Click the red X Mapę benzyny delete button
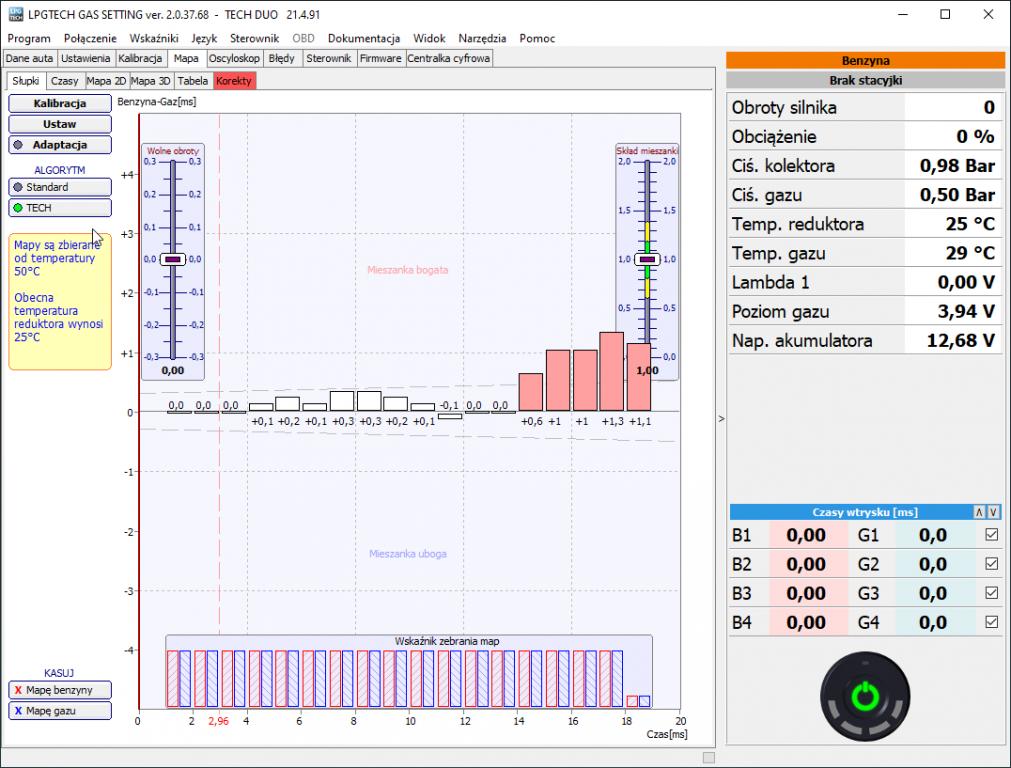 click(x=60, y=690)
